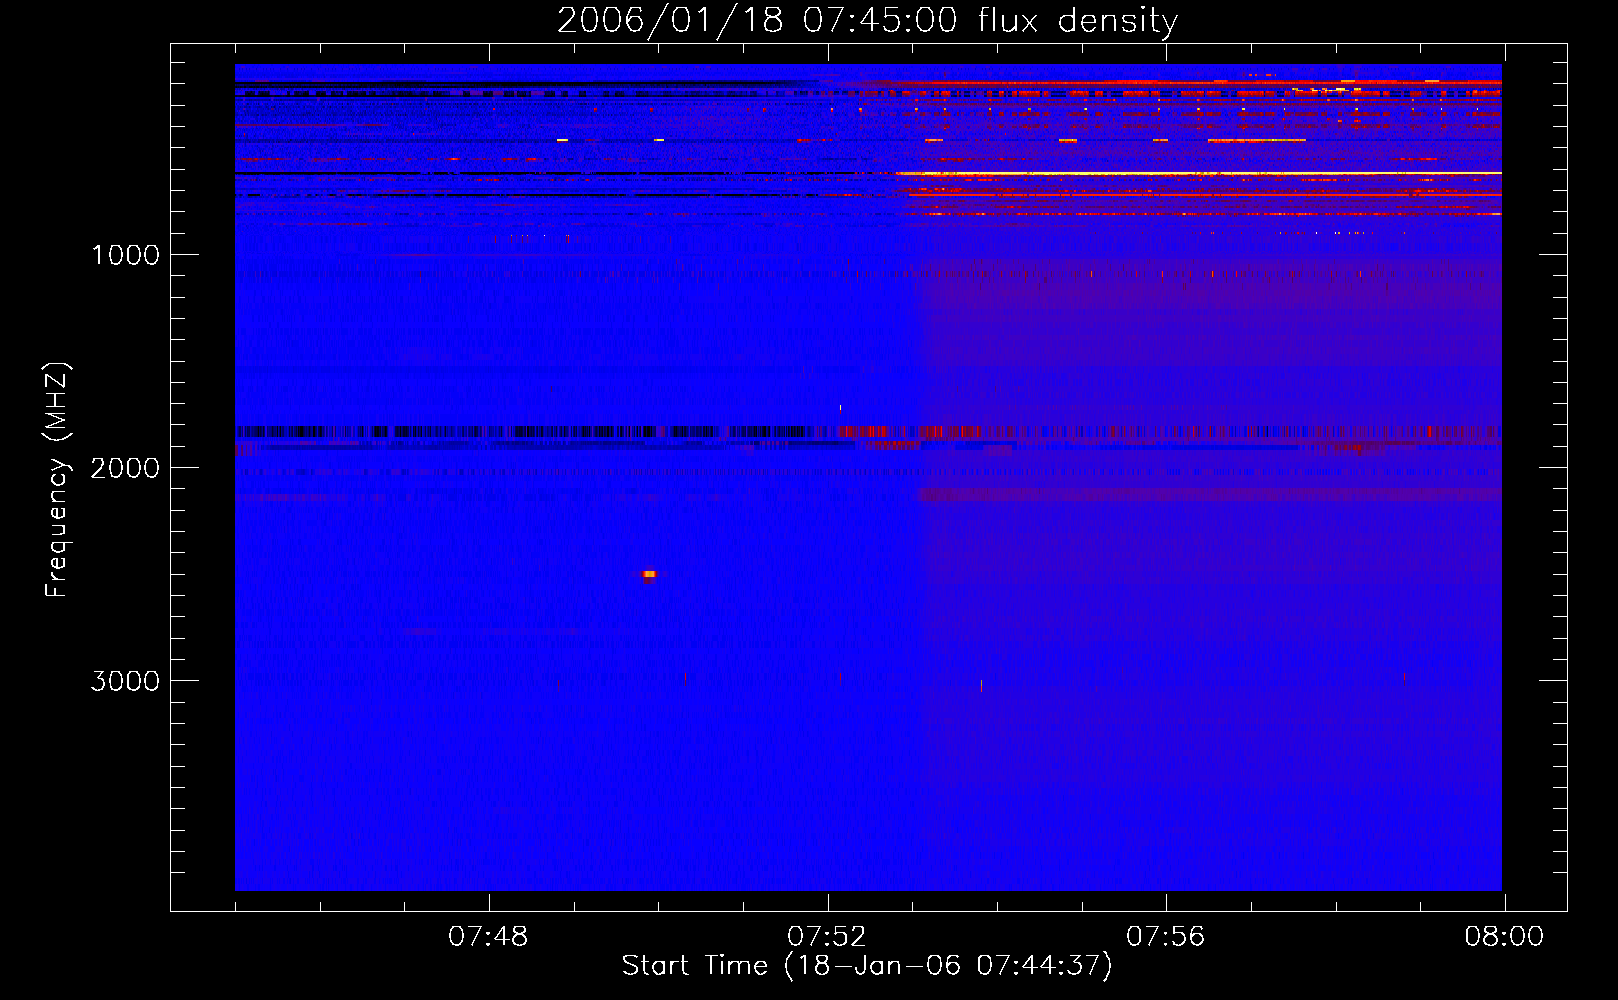Click the '07:52' time tick label

pos(827,937)
